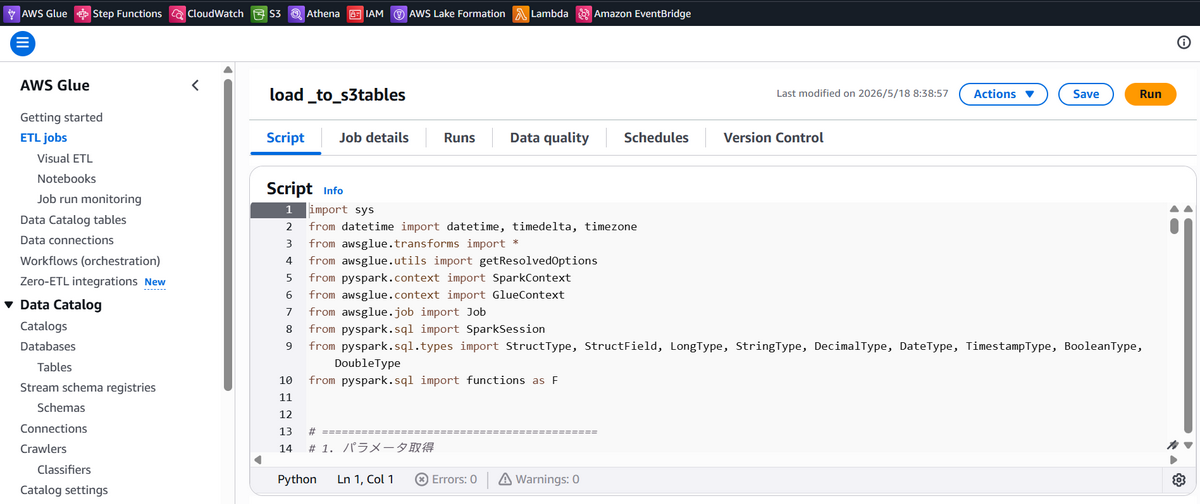Open the Step Functions shortcut icon
Screen dimensions: 1200x504
click(82, 14)
